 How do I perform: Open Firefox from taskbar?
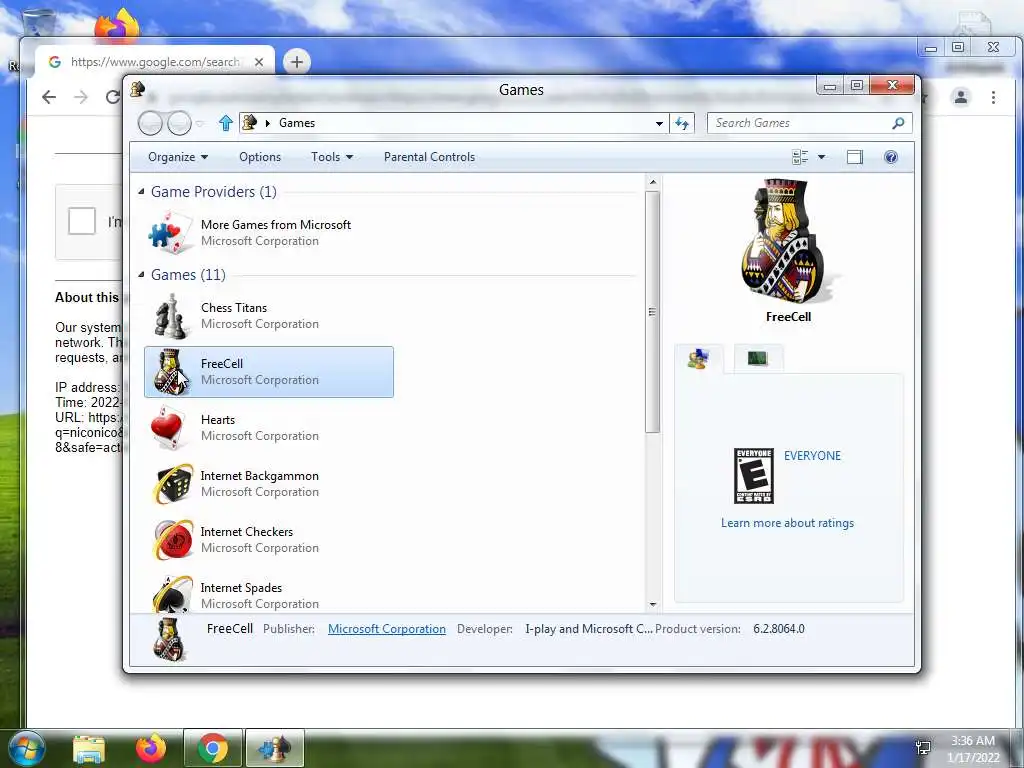pos(151,748)
